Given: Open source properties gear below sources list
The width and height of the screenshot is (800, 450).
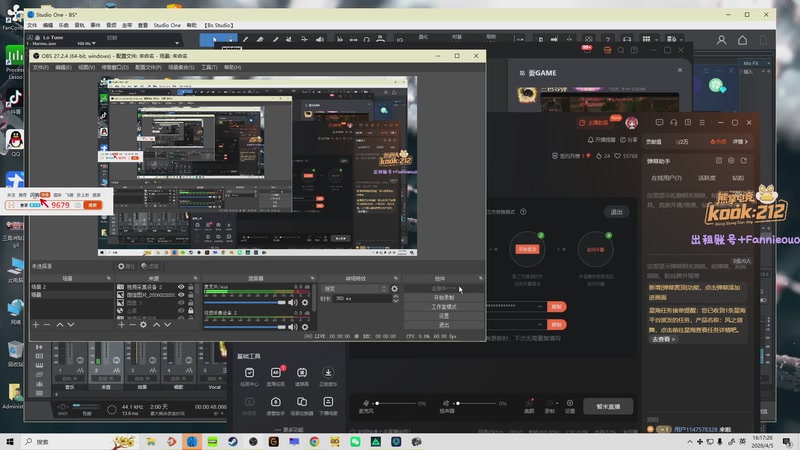Looking at the screenshot, I should 143,324.
